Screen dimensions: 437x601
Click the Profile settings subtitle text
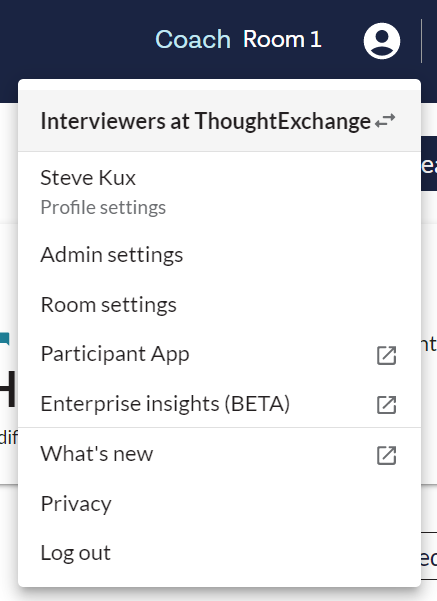click(103, 207)
